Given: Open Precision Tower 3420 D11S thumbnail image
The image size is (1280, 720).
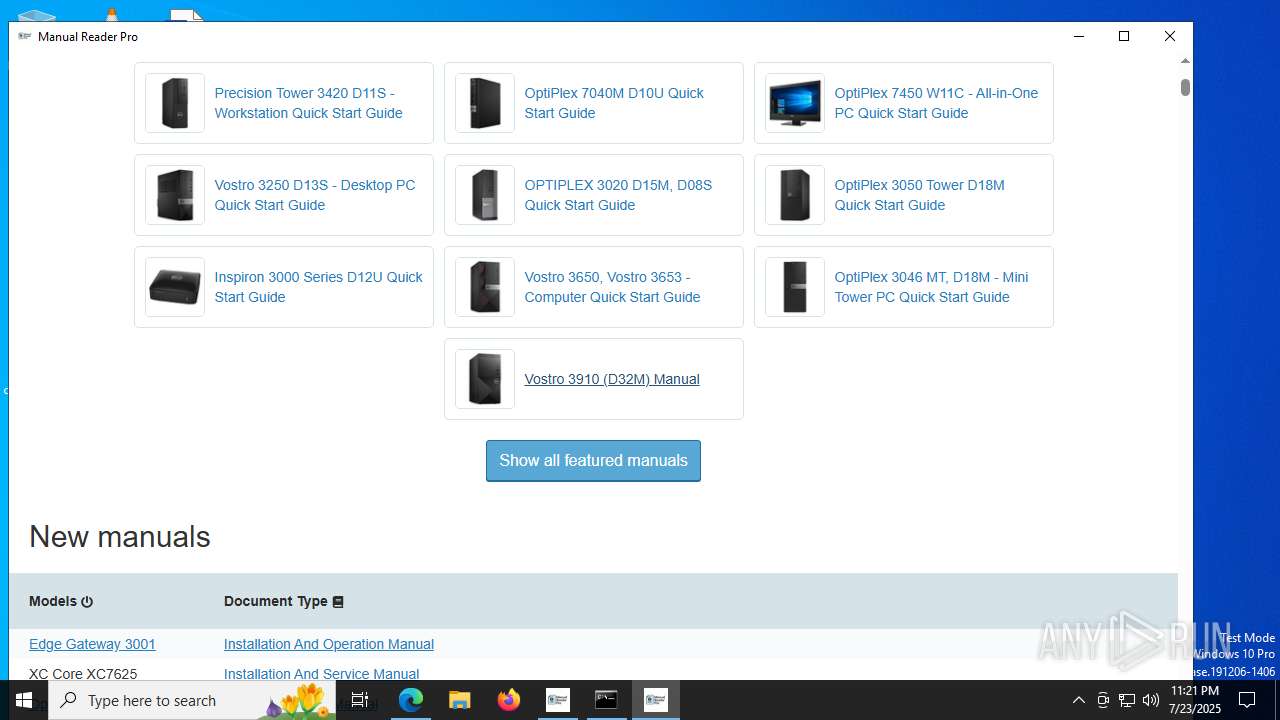Looking at the screenshot, I should point(175,103).
